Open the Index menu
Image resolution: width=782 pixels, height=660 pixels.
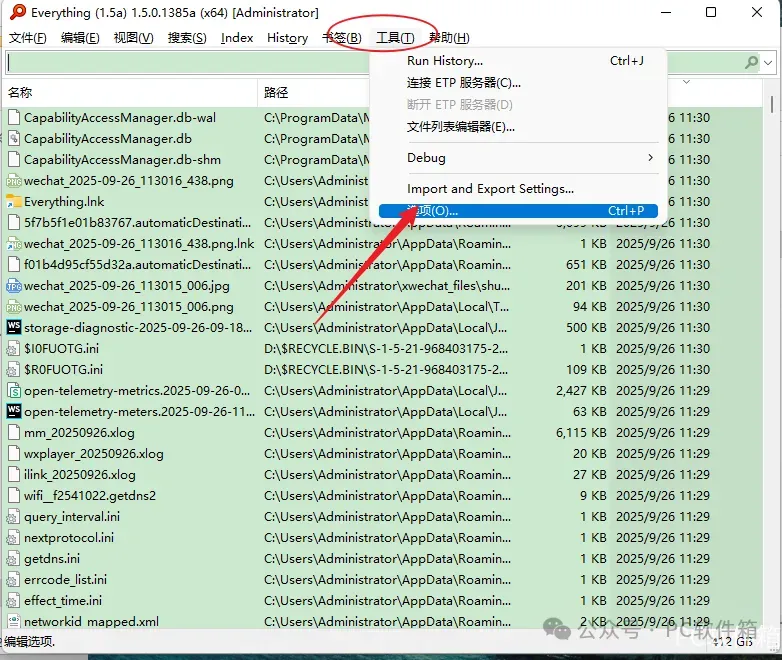tap(237, 38)
